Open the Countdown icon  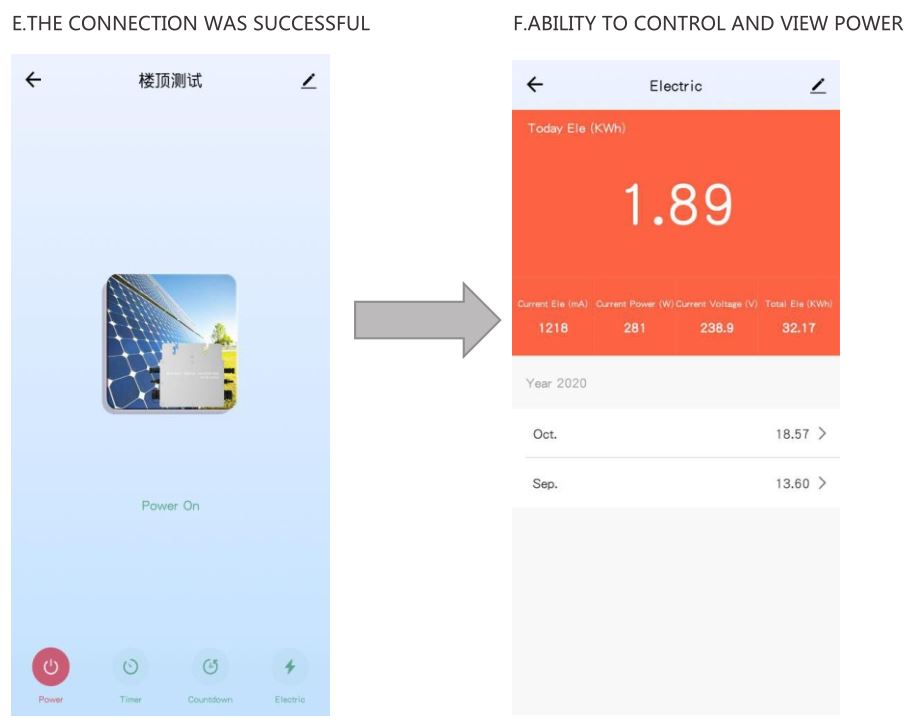click(x=210, y=667)
